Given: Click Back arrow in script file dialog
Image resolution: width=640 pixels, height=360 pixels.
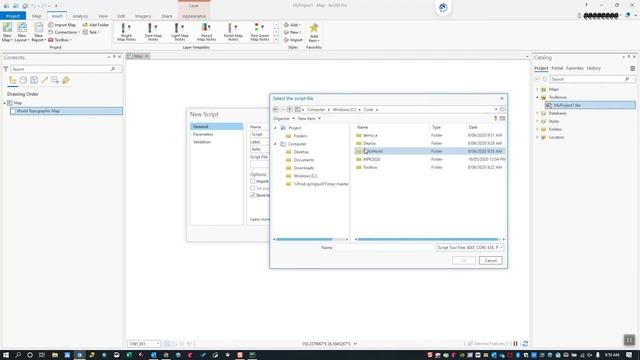Looking at the screenshot, I should (276, 109).
